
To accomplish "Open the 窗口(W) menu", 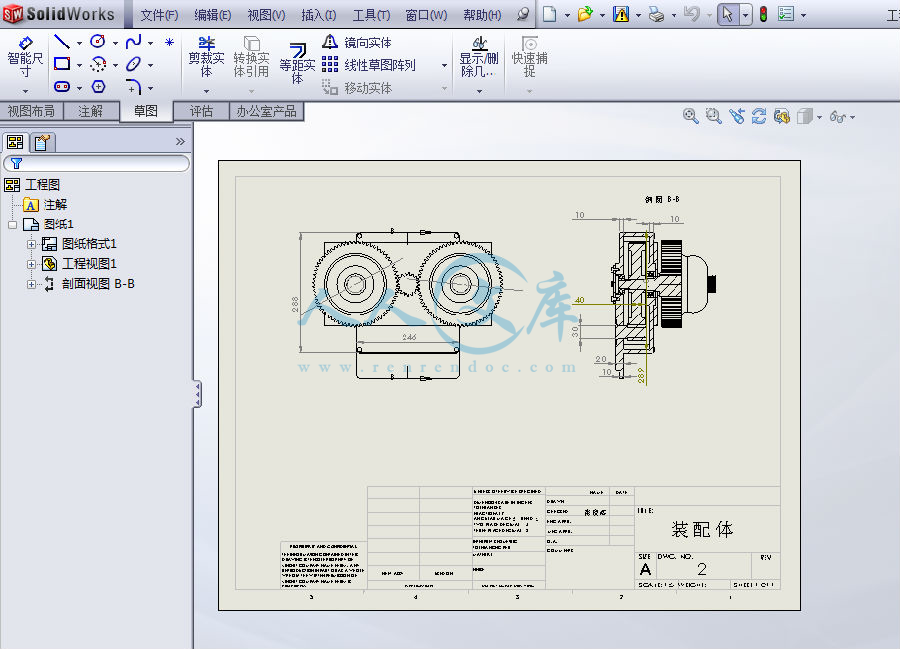I will [426, 15].
